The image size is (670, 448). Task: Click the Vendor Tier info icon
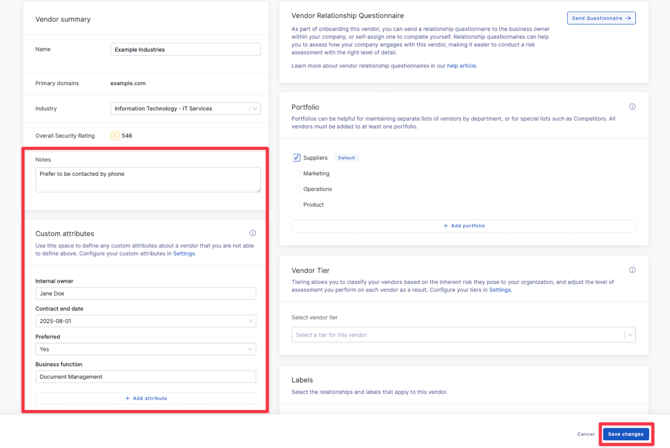[x=632, y=270]
